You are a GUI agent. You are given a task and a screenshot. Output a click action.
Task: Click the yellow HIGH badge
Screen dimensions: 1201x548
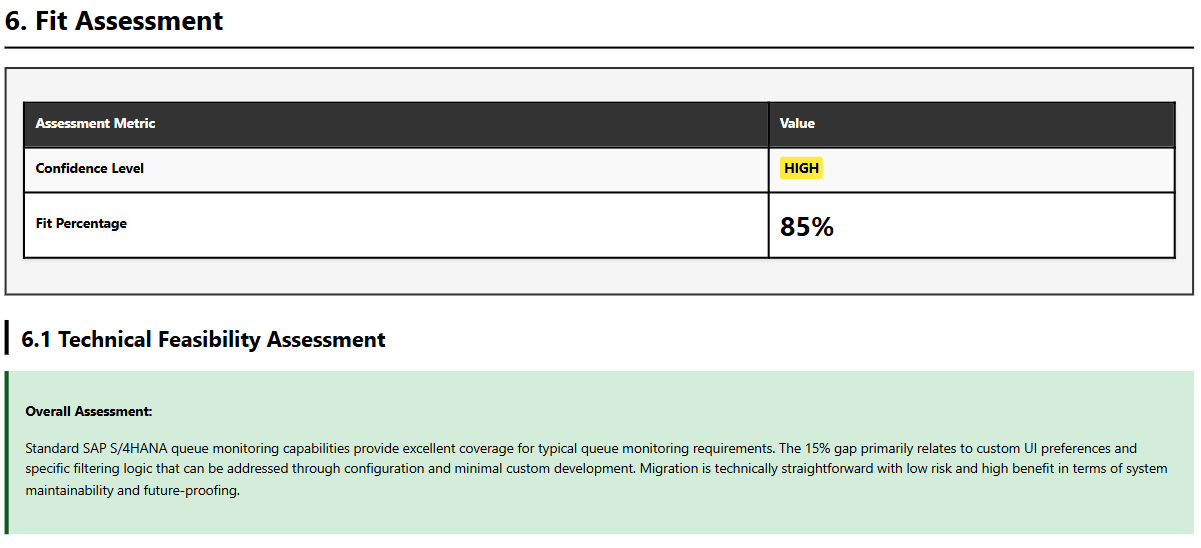click(x=801, y=169)
